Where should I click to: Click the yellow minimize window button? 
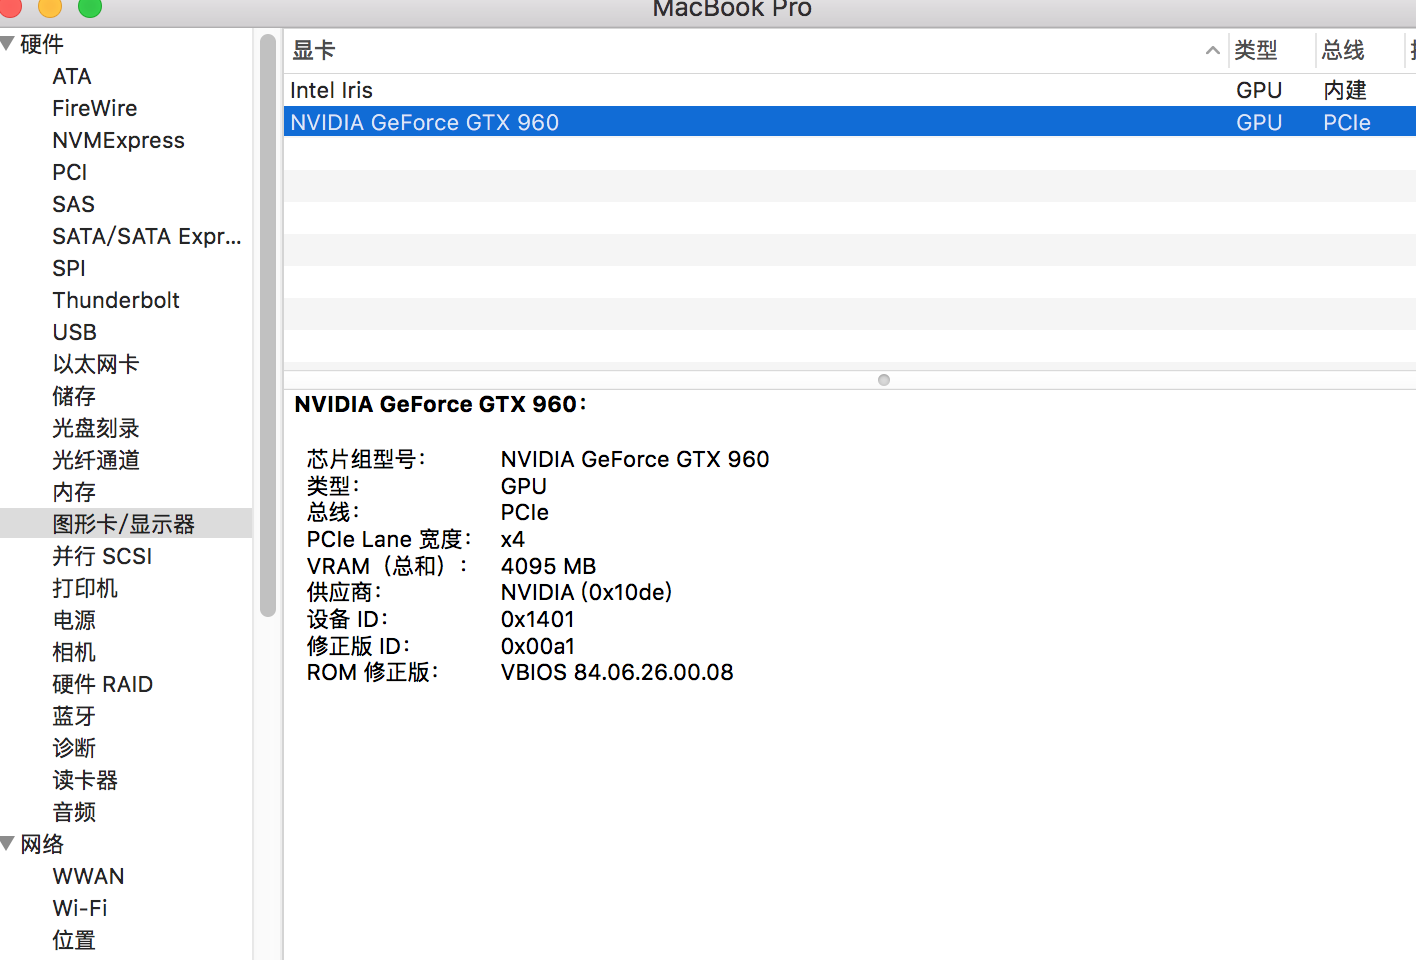[x=50, y=7]
